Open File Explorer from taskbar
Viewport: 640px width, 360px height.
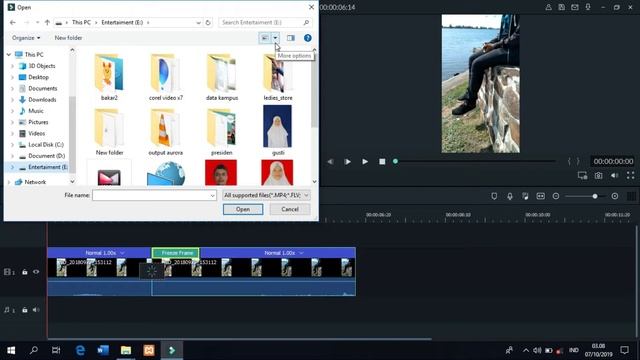126,350
